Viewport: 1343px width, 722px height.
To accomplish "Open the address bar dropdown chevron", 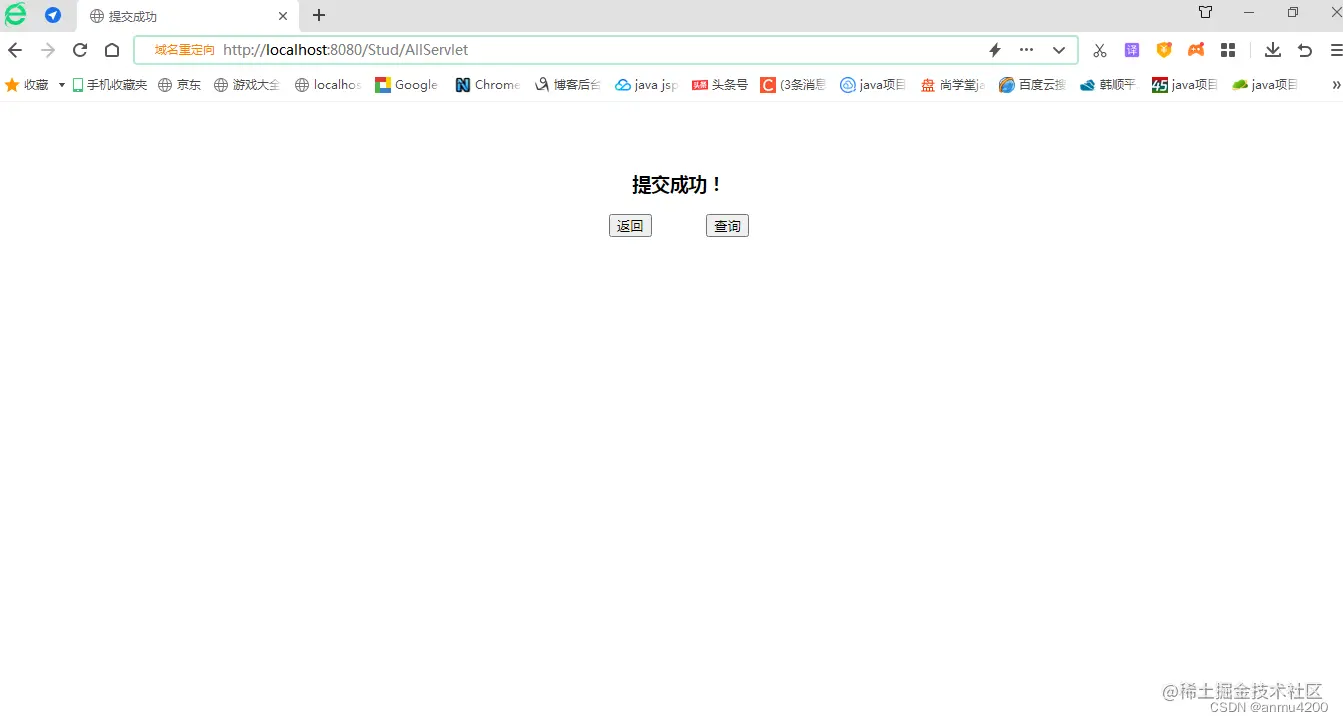I will pos(1059,49).
